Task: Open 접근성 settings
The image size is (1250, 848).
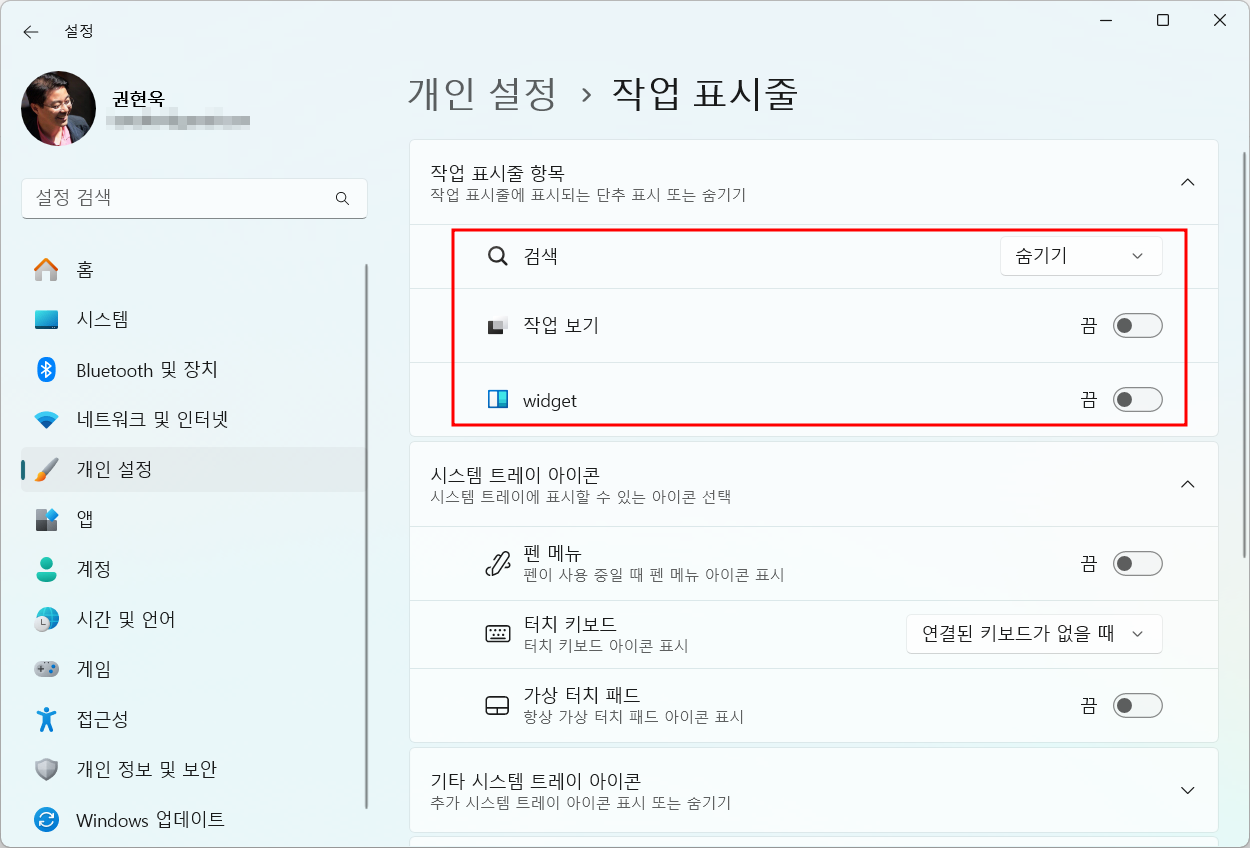Action: point(103,719)
